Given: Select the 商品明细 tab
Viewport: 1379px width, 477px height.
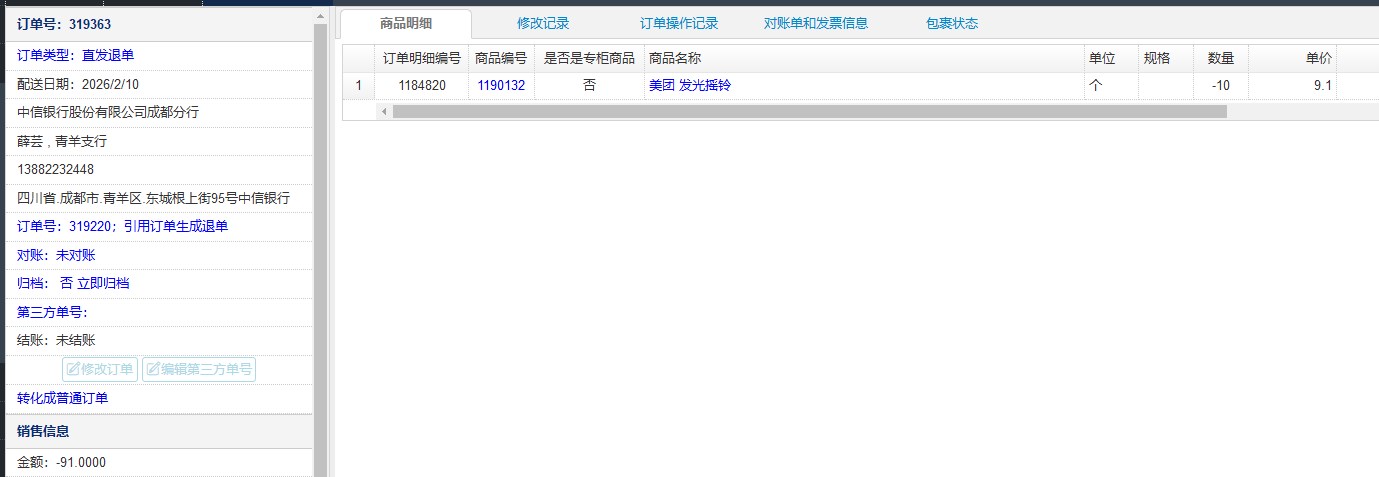Looking at the screenshot, I should tap(406, 24).
